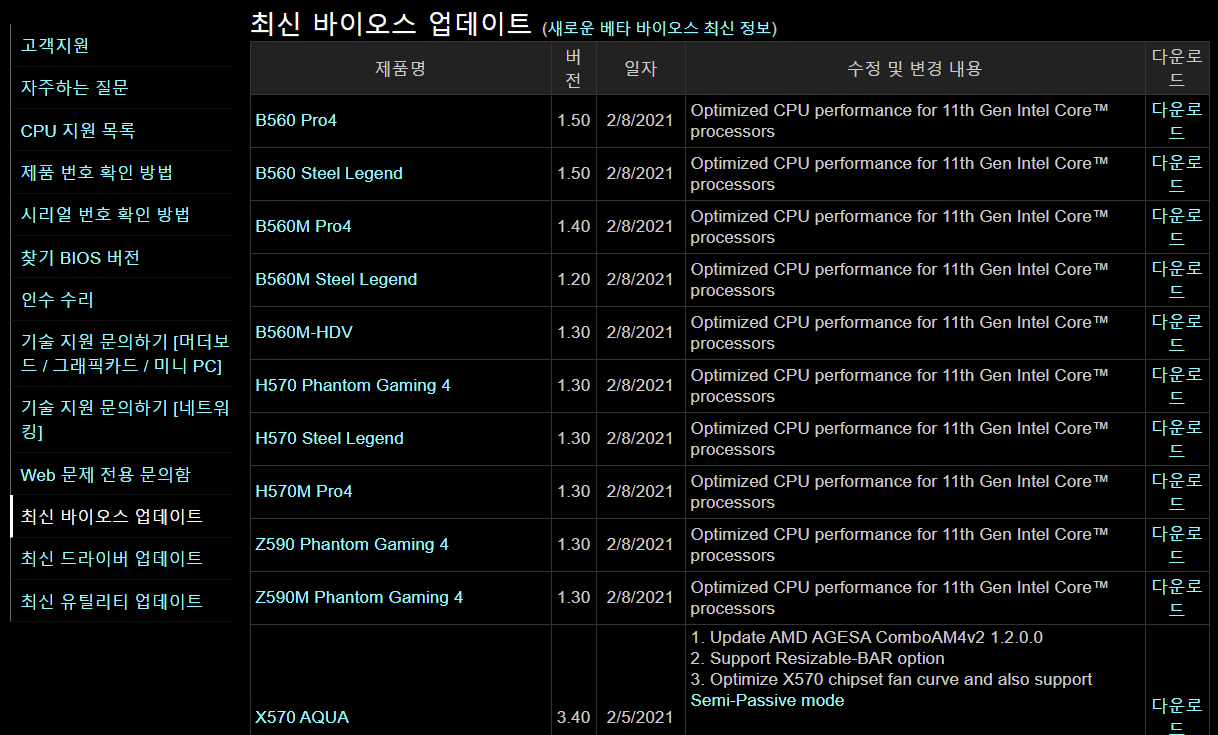The image size is (1218, 735).
Task: Download BIOS for Z590M Phantom Gaming 4
Action: coord(1176,597)
